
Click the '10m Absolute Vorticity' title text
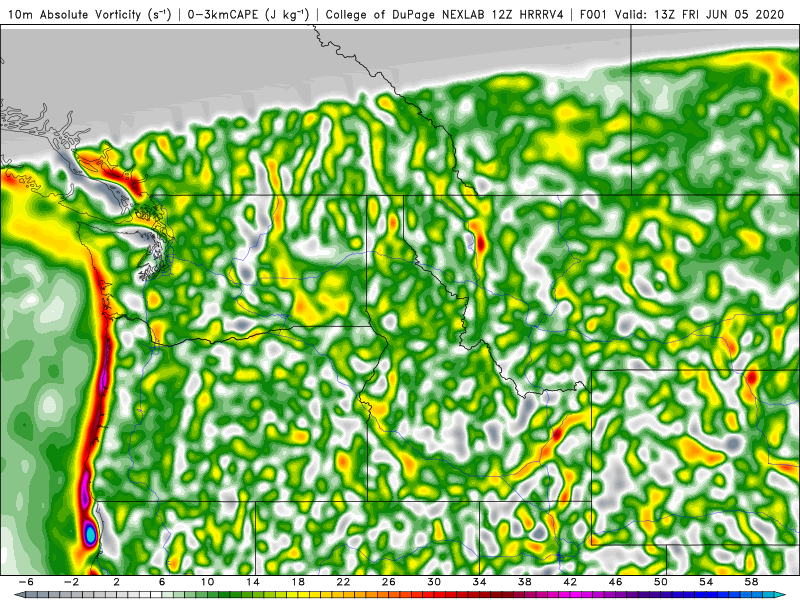coord(74,14)
